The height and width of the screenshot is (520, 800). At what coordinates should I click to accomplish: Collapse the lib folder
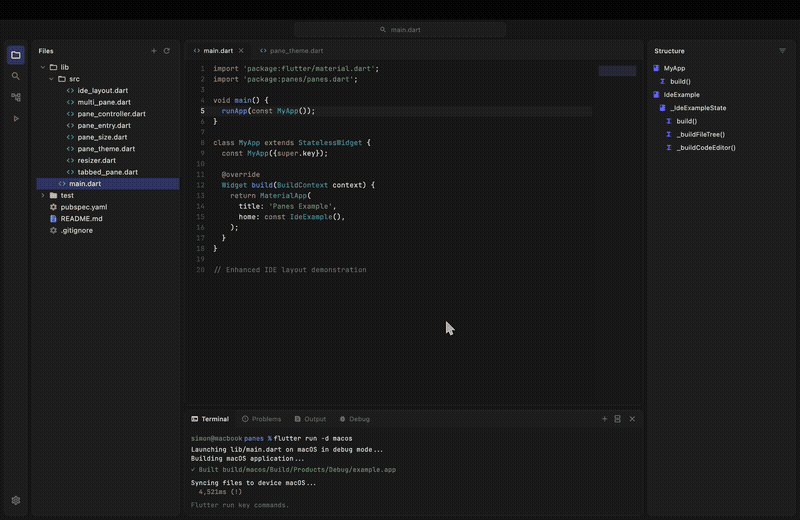[43, 67]
